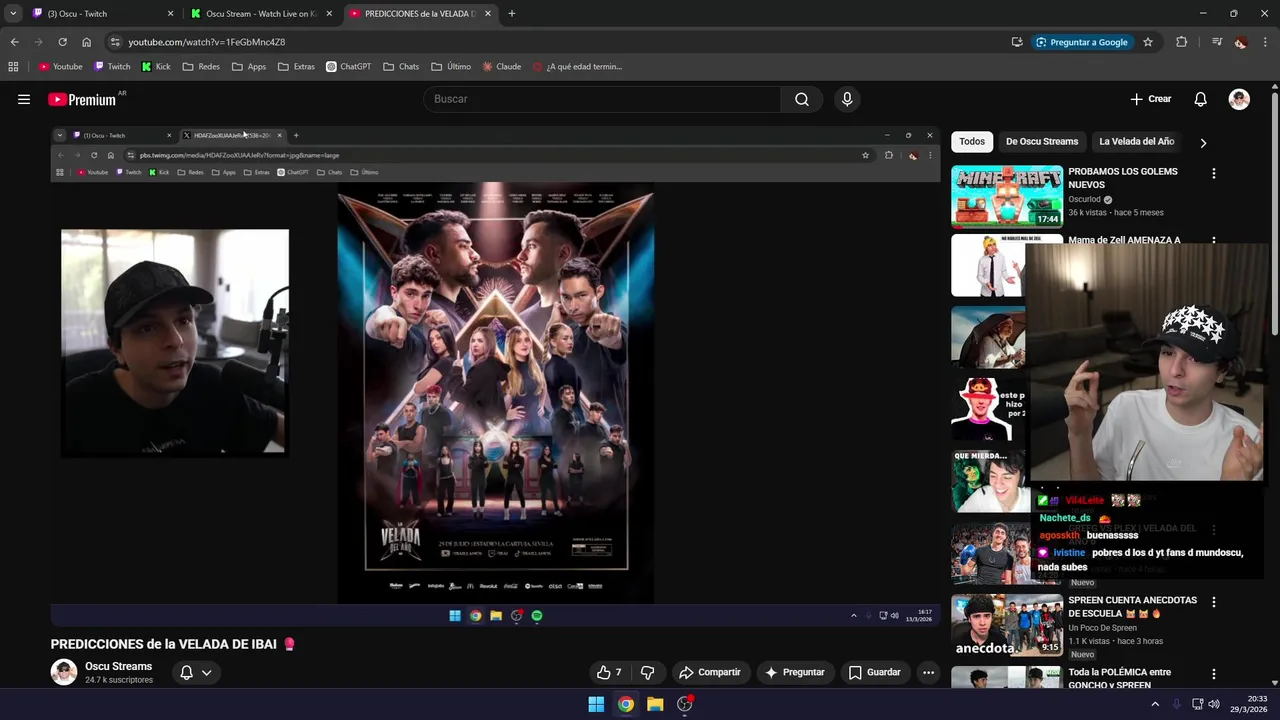This screenshot has height=720, width=1280.
Task: Start voice search with the microphone
Action: (847, 99)
